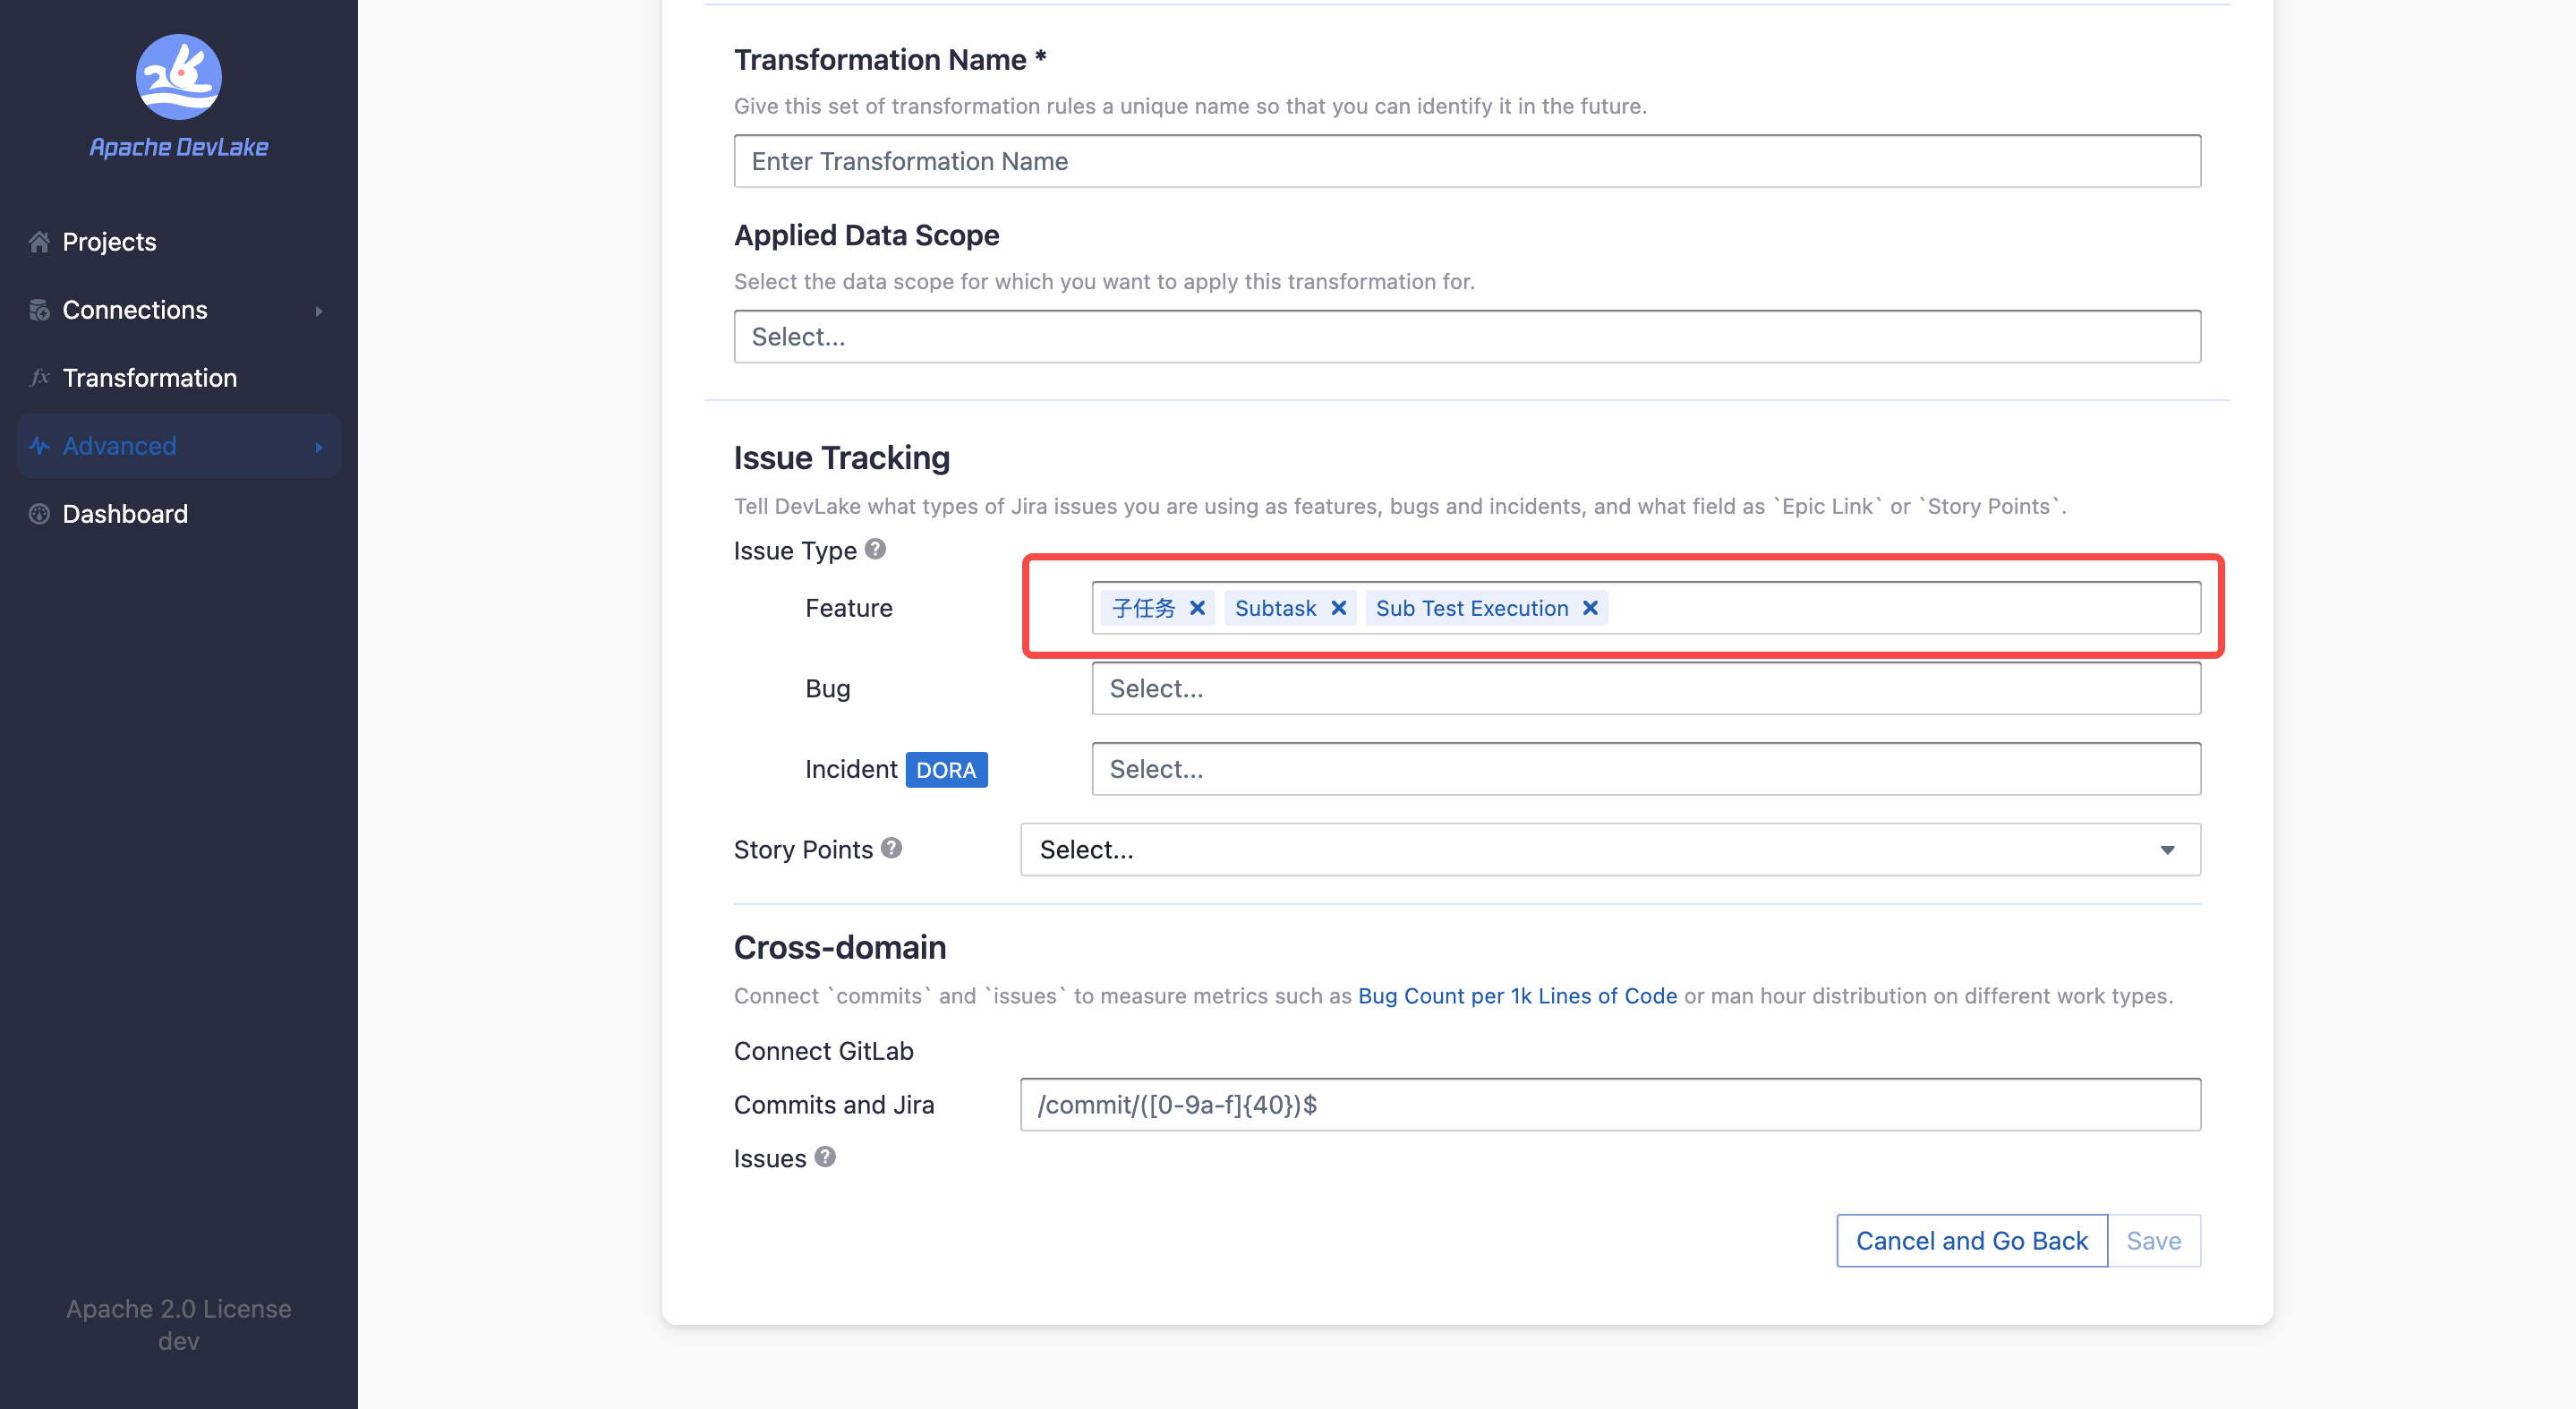Click Cancel and Go Back button
2576x1409 pixels.
pyautogui.click(x=1971, y=1241)
